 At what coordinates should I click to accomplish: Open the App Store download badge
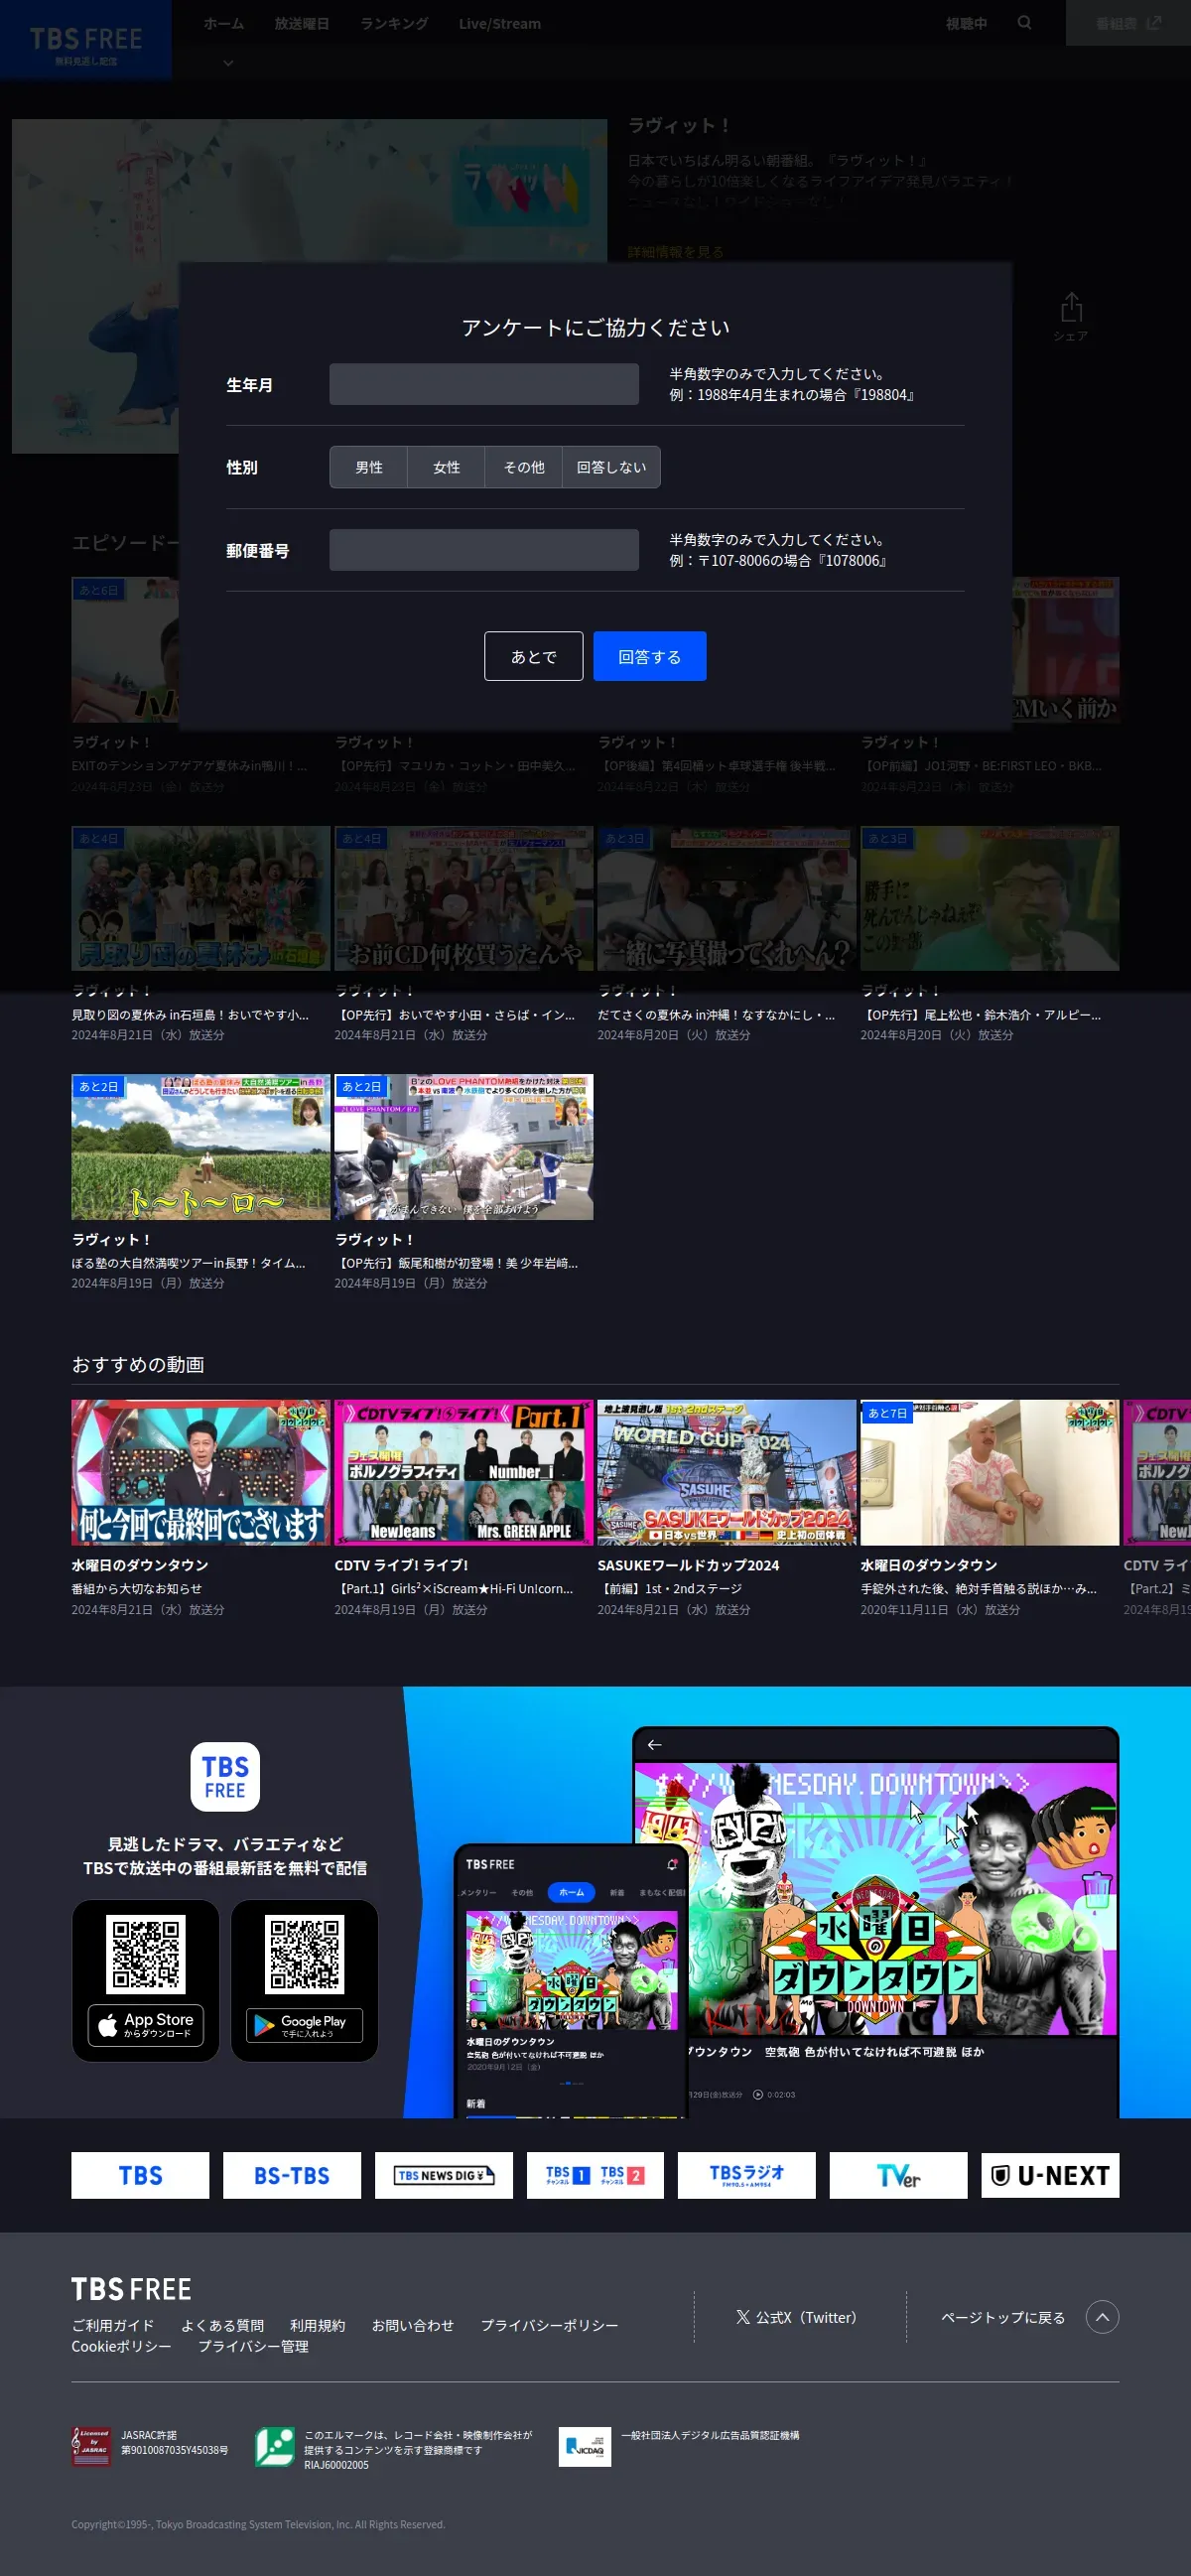point(146,2025)
